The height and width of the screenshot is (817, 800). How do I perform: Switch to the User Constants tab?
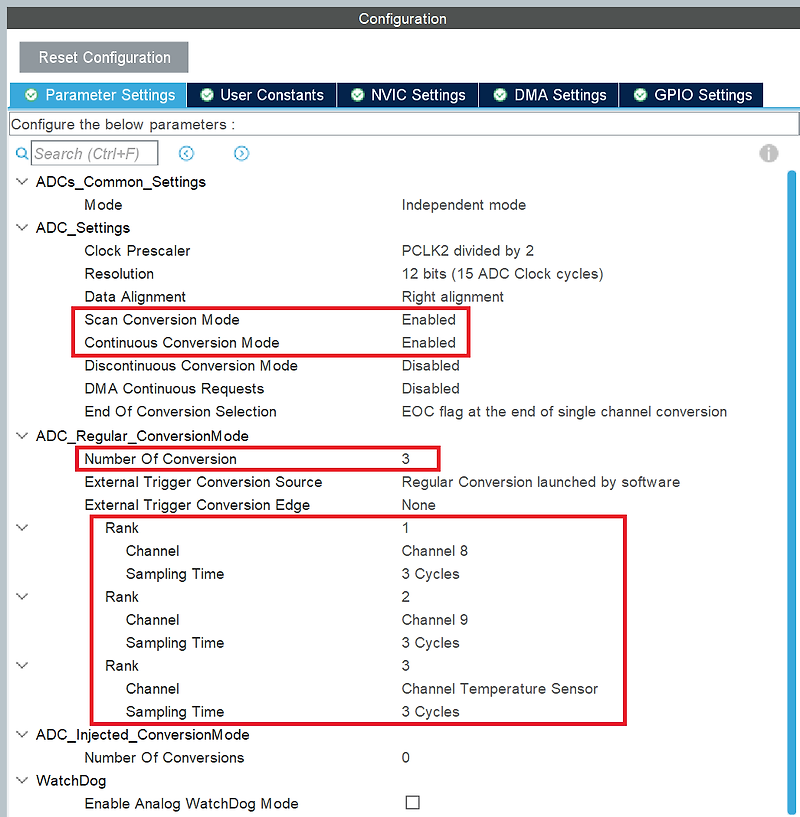coord(270,94)
